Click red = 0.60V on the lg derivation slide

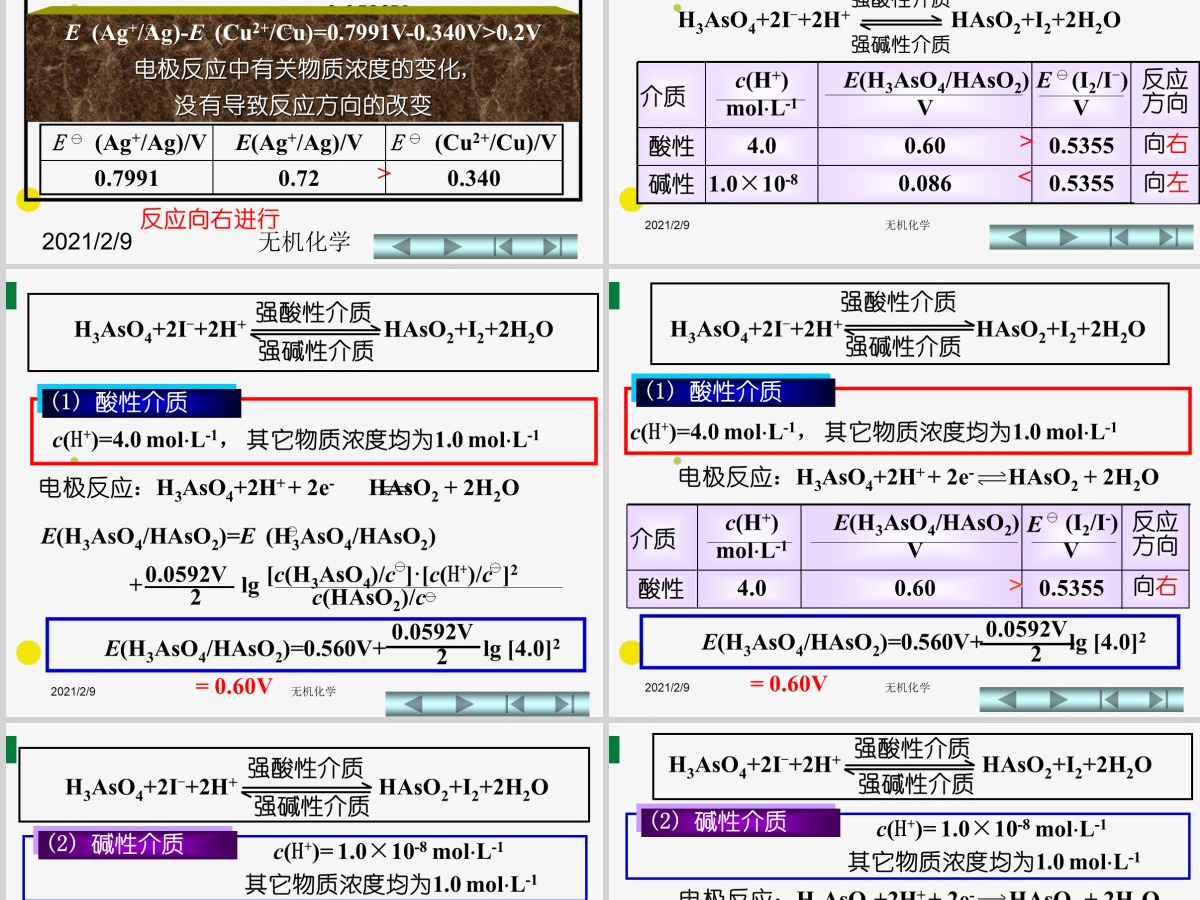233,686
